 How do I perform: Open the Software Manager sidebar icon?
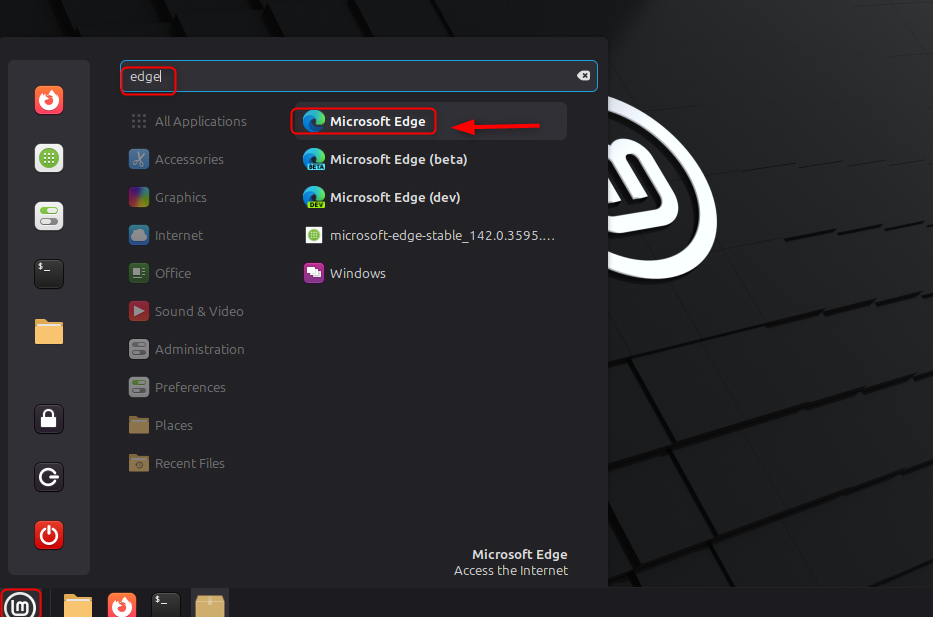coord(49,158)
